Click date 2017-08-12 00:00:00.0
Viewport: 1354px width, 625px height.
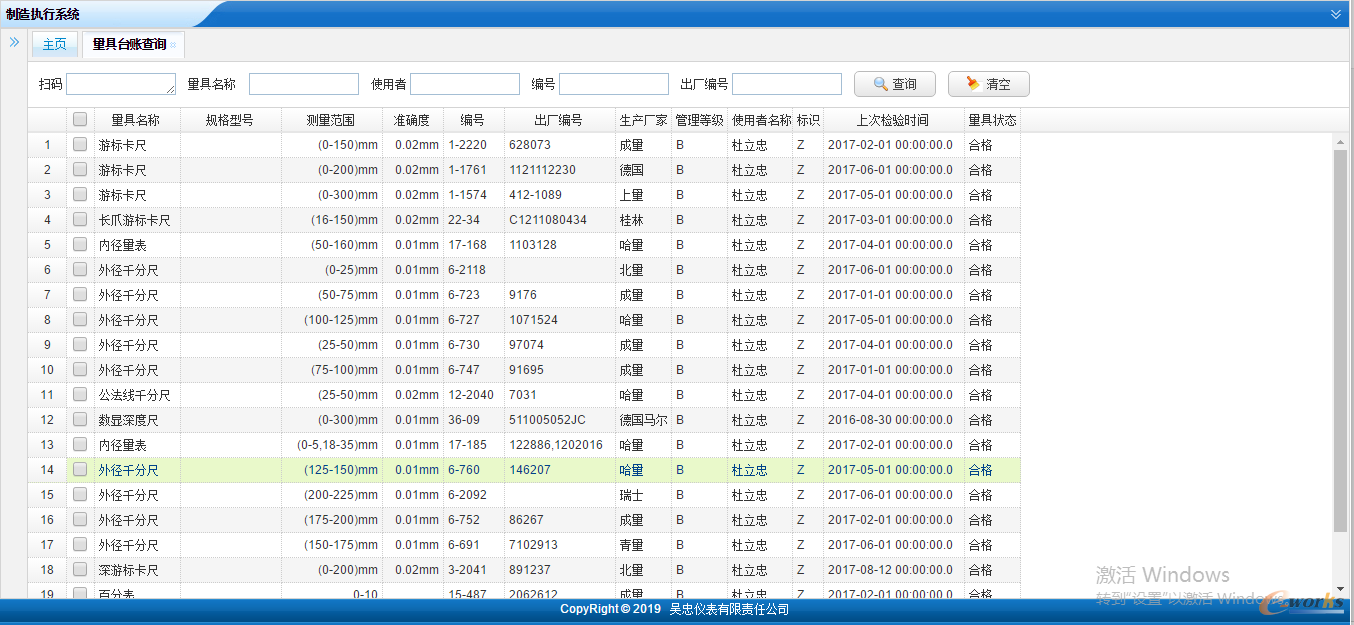890,570
